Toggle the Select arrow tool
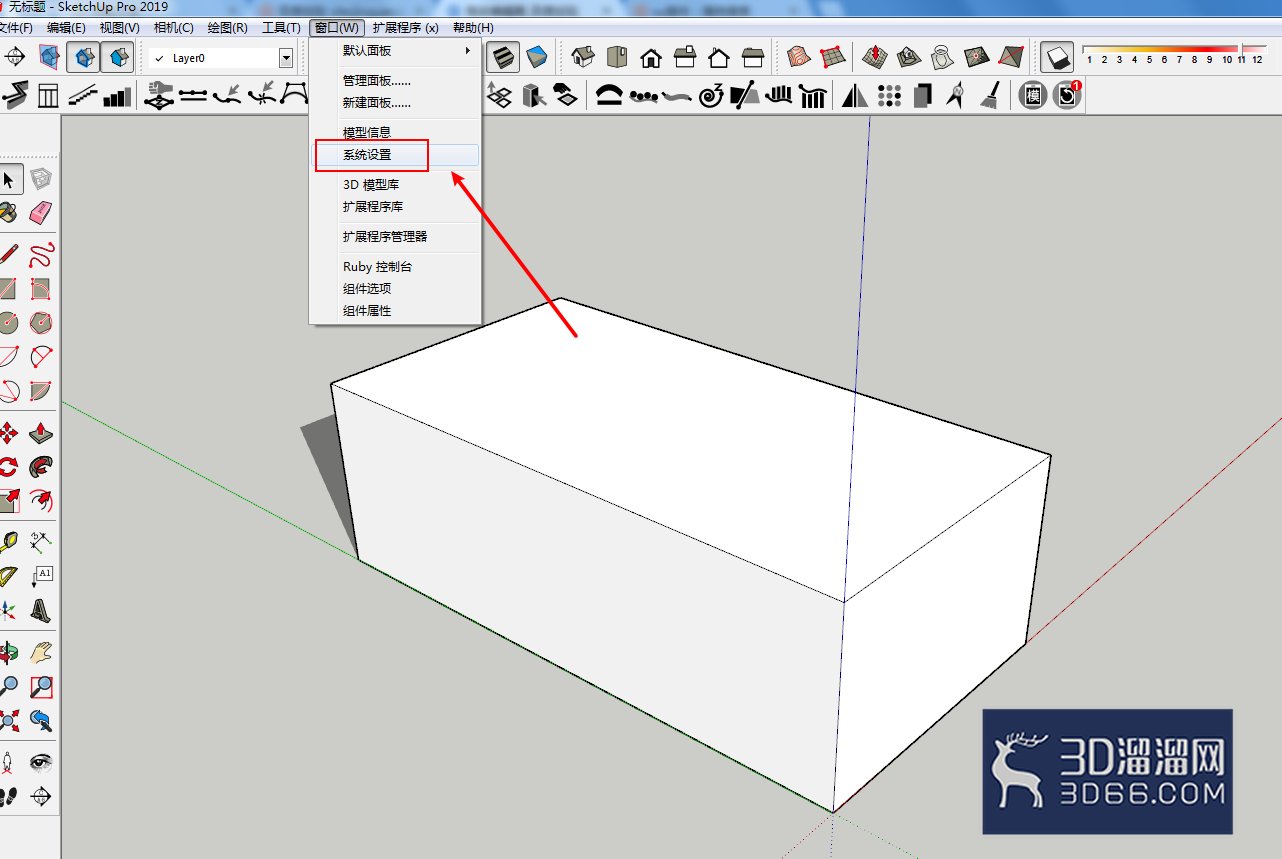Screen dimensions: 1282x859 point(8,180)
